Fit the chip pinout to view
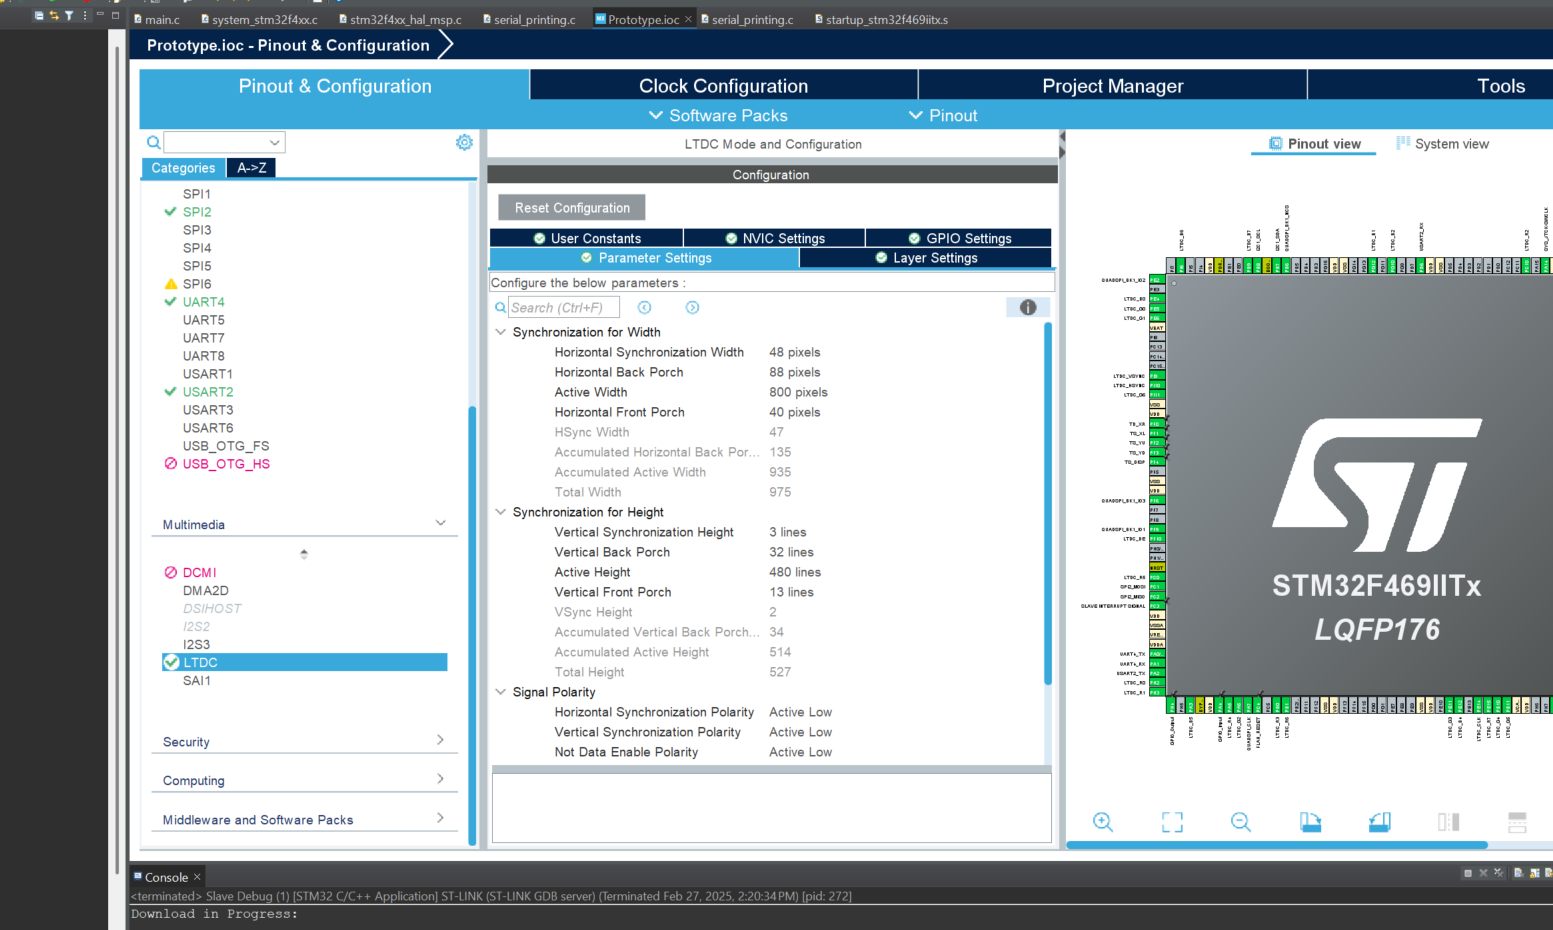This screenshot has height=930, width=1553. coord(1172,822)
